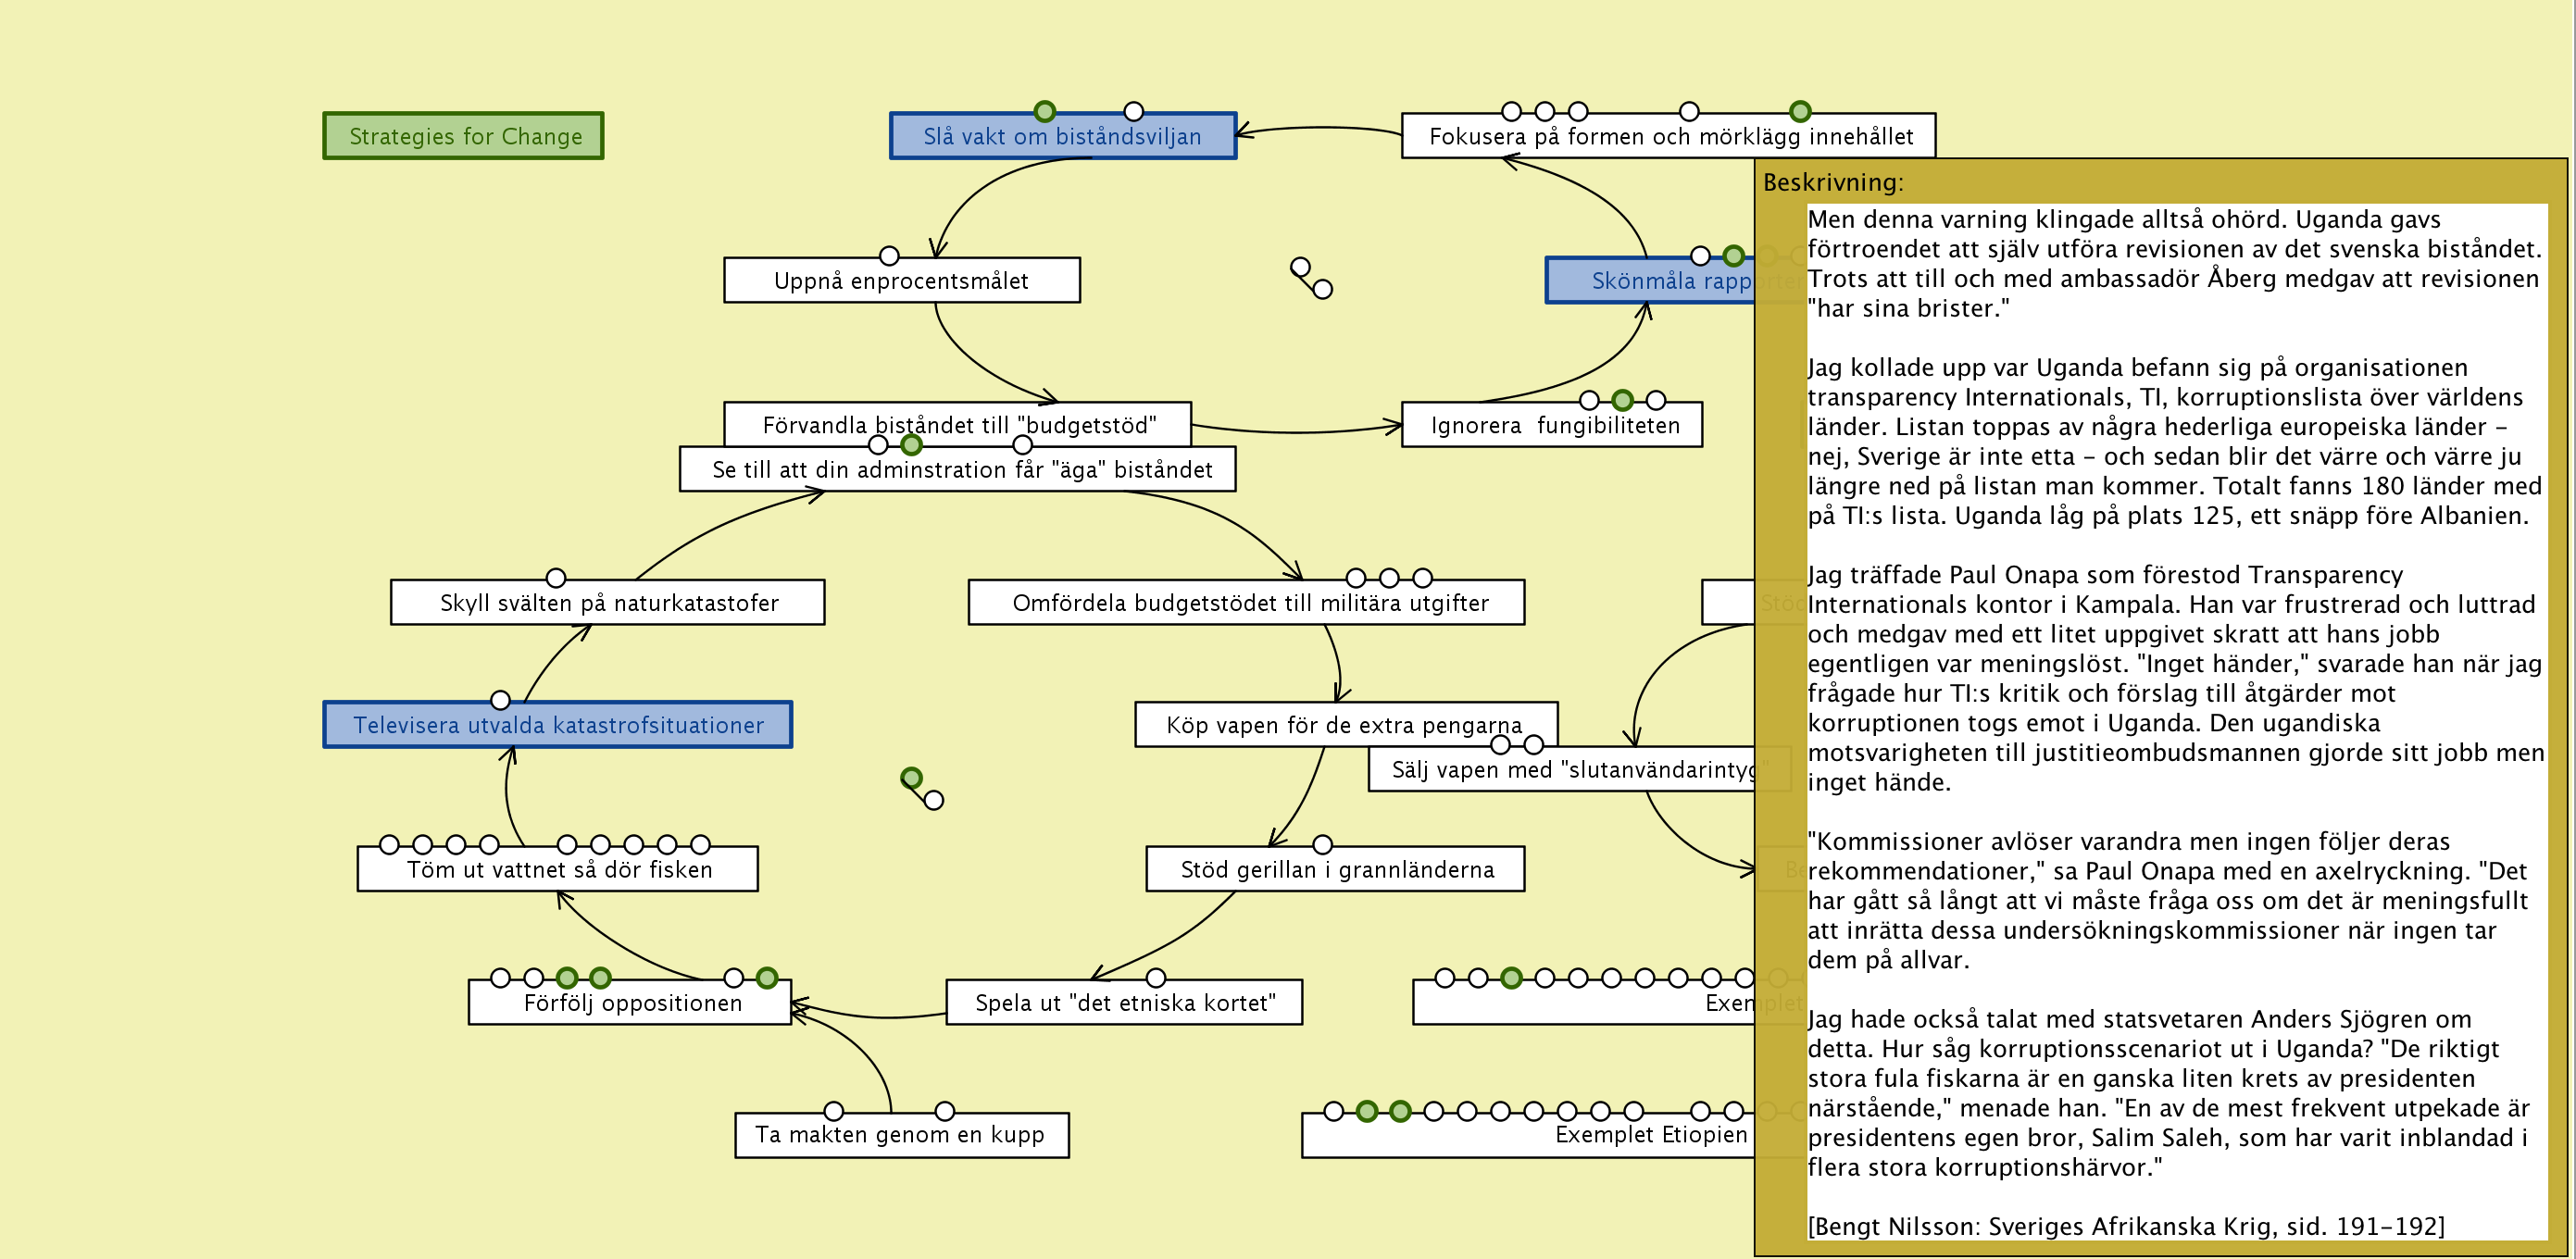2576x1259 pixels.
Task: Click the circle marker above Televisera utvalda katastrofsituationer
Action: pyautogui.click(x=500, y=700)
